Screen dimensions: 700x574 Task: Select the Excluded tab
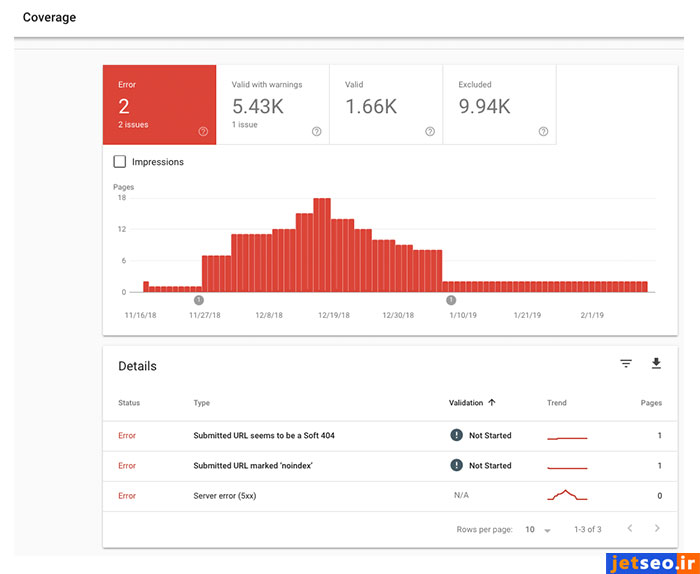pos(499,105)
